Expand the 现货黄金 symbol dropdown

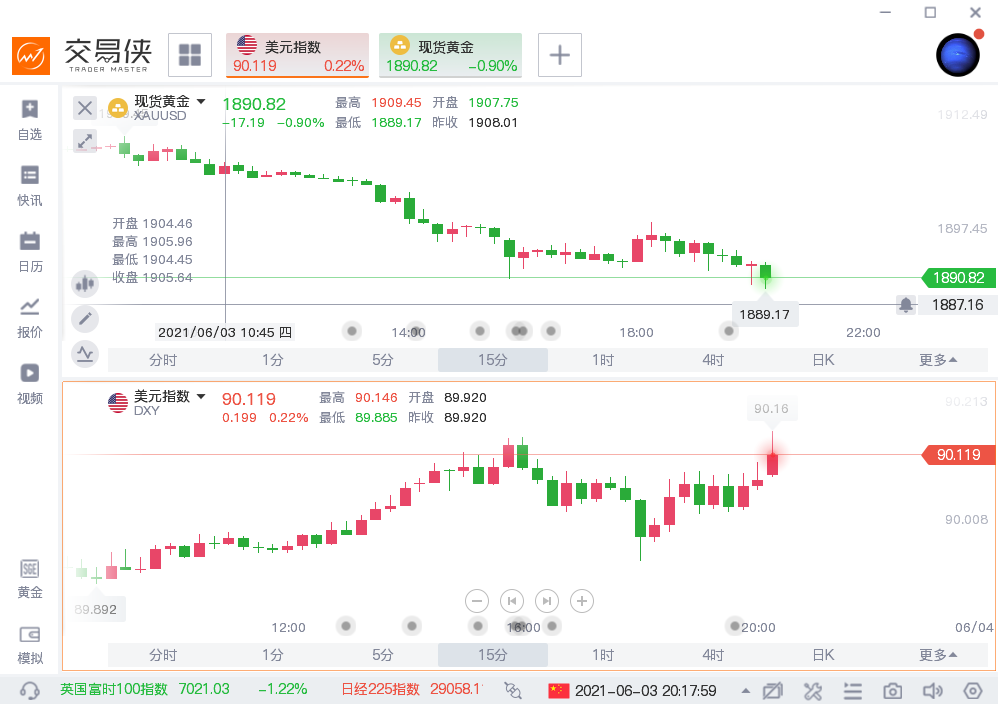[201, 101]
